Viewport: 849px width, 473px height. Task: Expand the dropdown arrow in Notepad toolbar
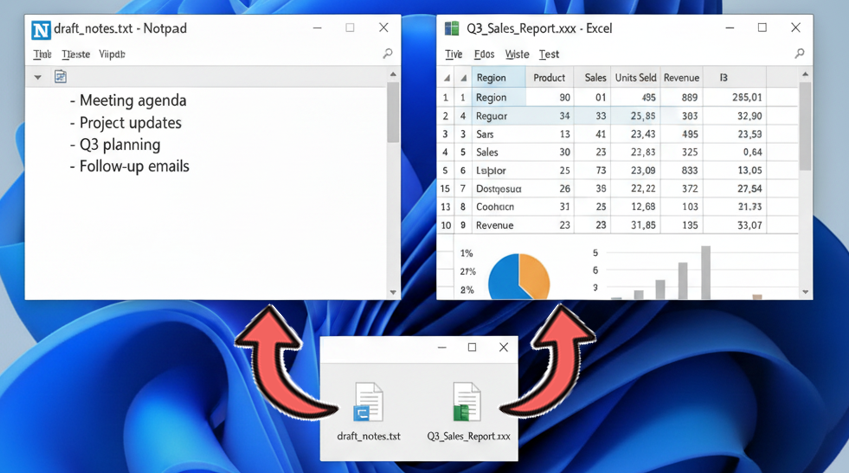[x=38, y=77]
